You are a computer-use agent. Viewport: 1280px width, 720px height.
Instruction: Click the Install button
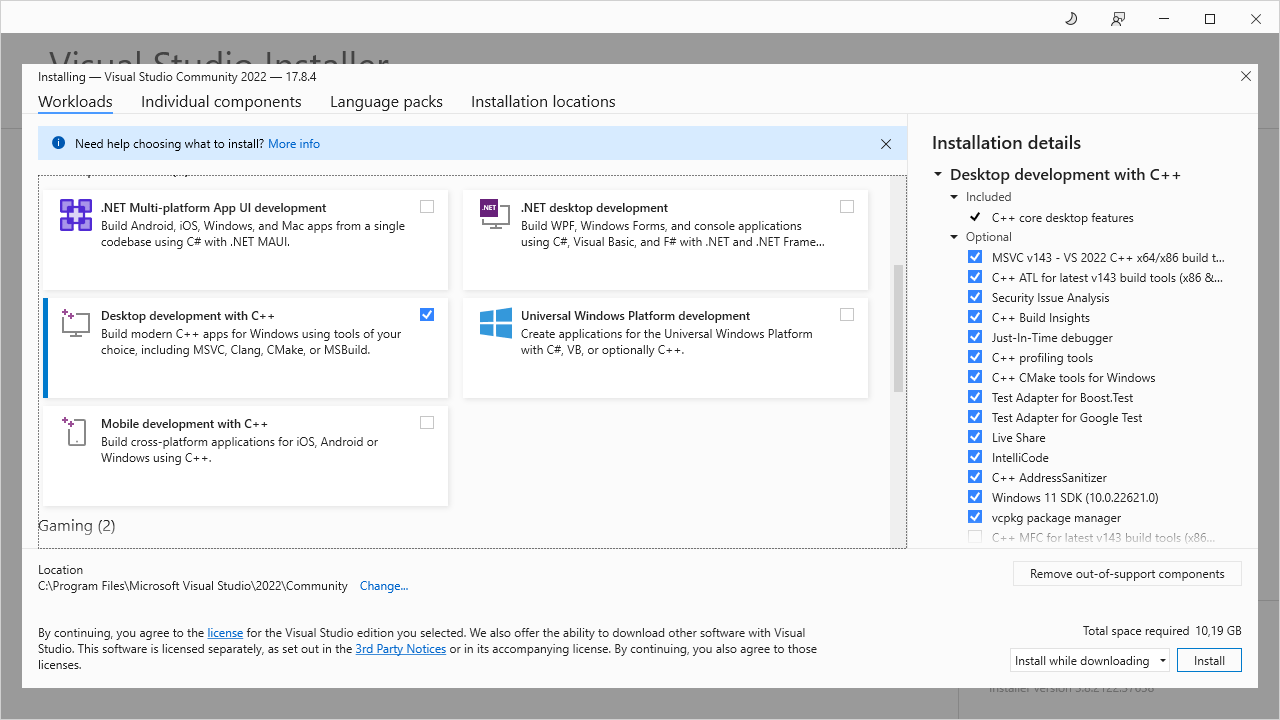[1208, 660]
